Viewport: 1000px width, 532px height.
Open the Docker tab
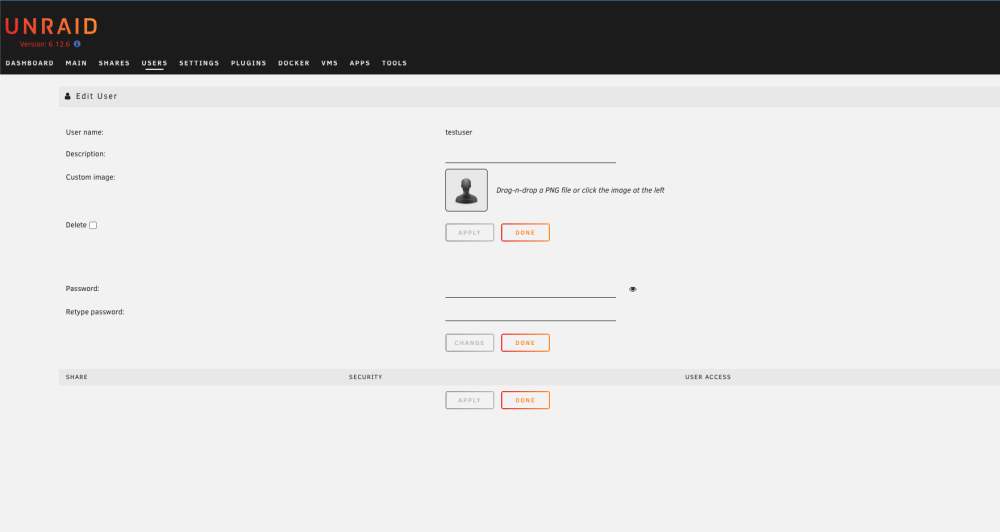[x=294, y=63]
